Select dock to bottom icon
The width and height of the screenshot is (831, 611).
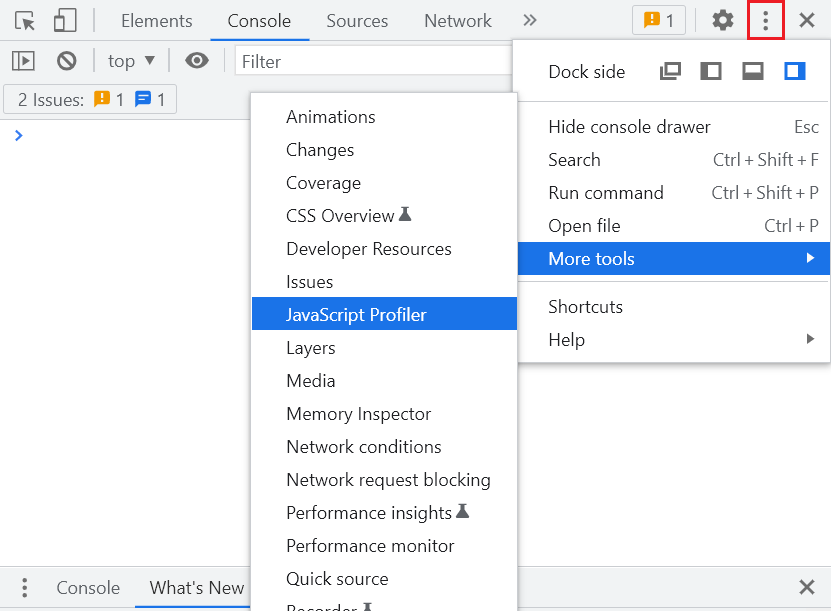[753, 71]
